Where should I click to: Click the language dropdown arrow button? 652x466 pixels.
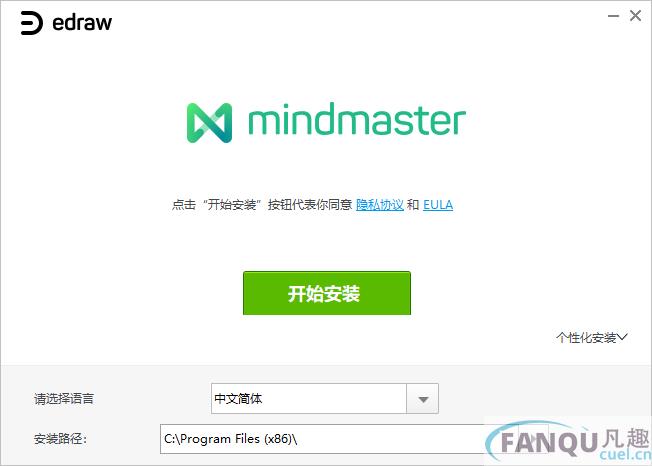[x=423, y=399]
